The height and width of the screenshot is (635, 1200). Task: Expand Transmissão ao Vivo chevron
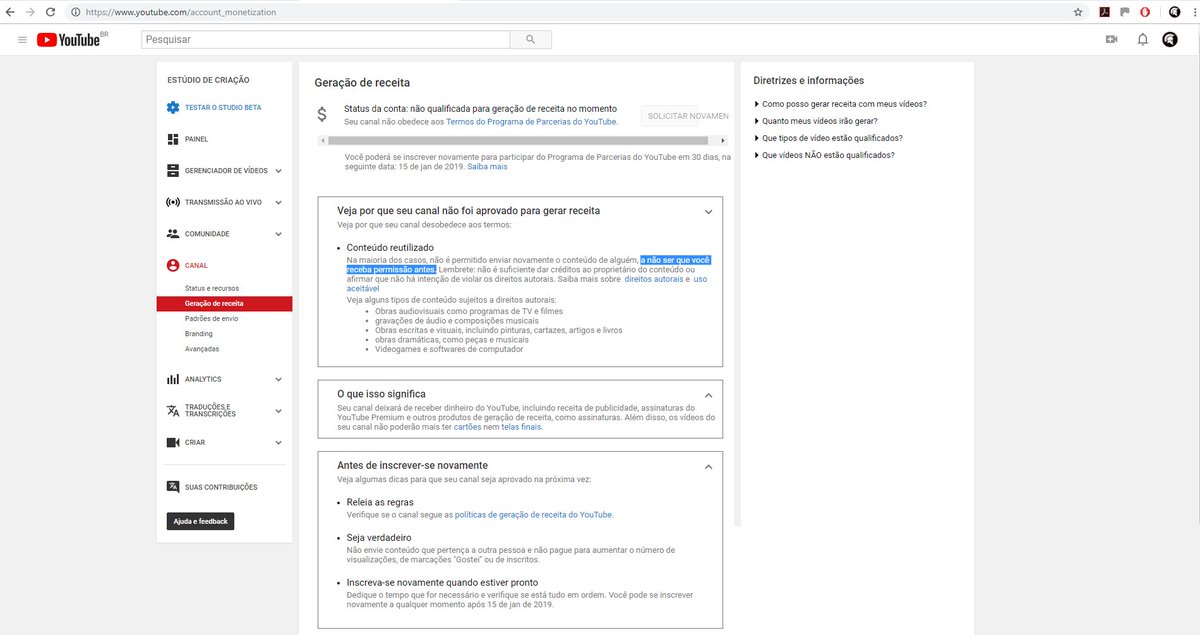point(279,202)
